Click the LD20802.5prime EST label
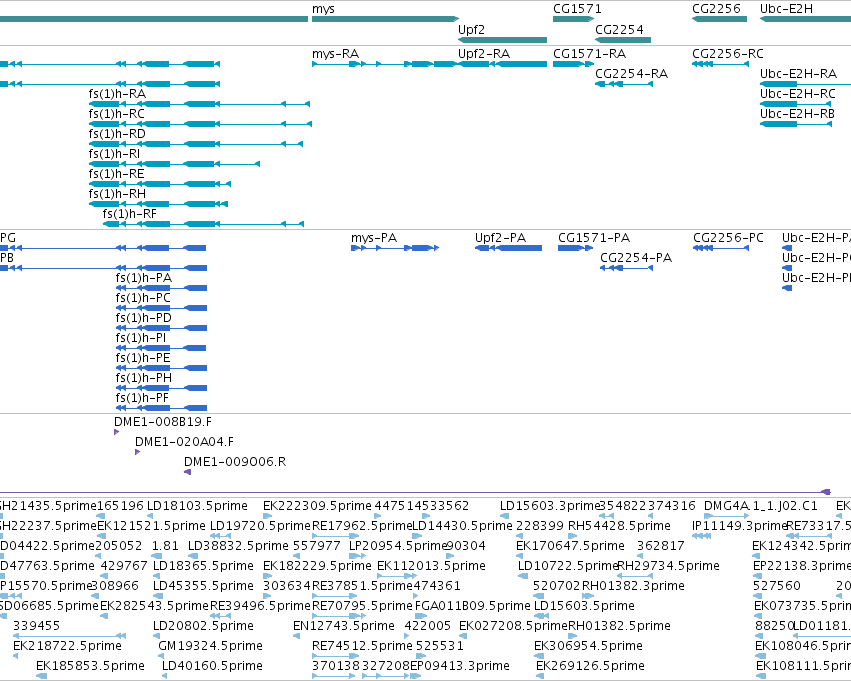The height and width of the screenshot is (681, 851). [204, 626]
